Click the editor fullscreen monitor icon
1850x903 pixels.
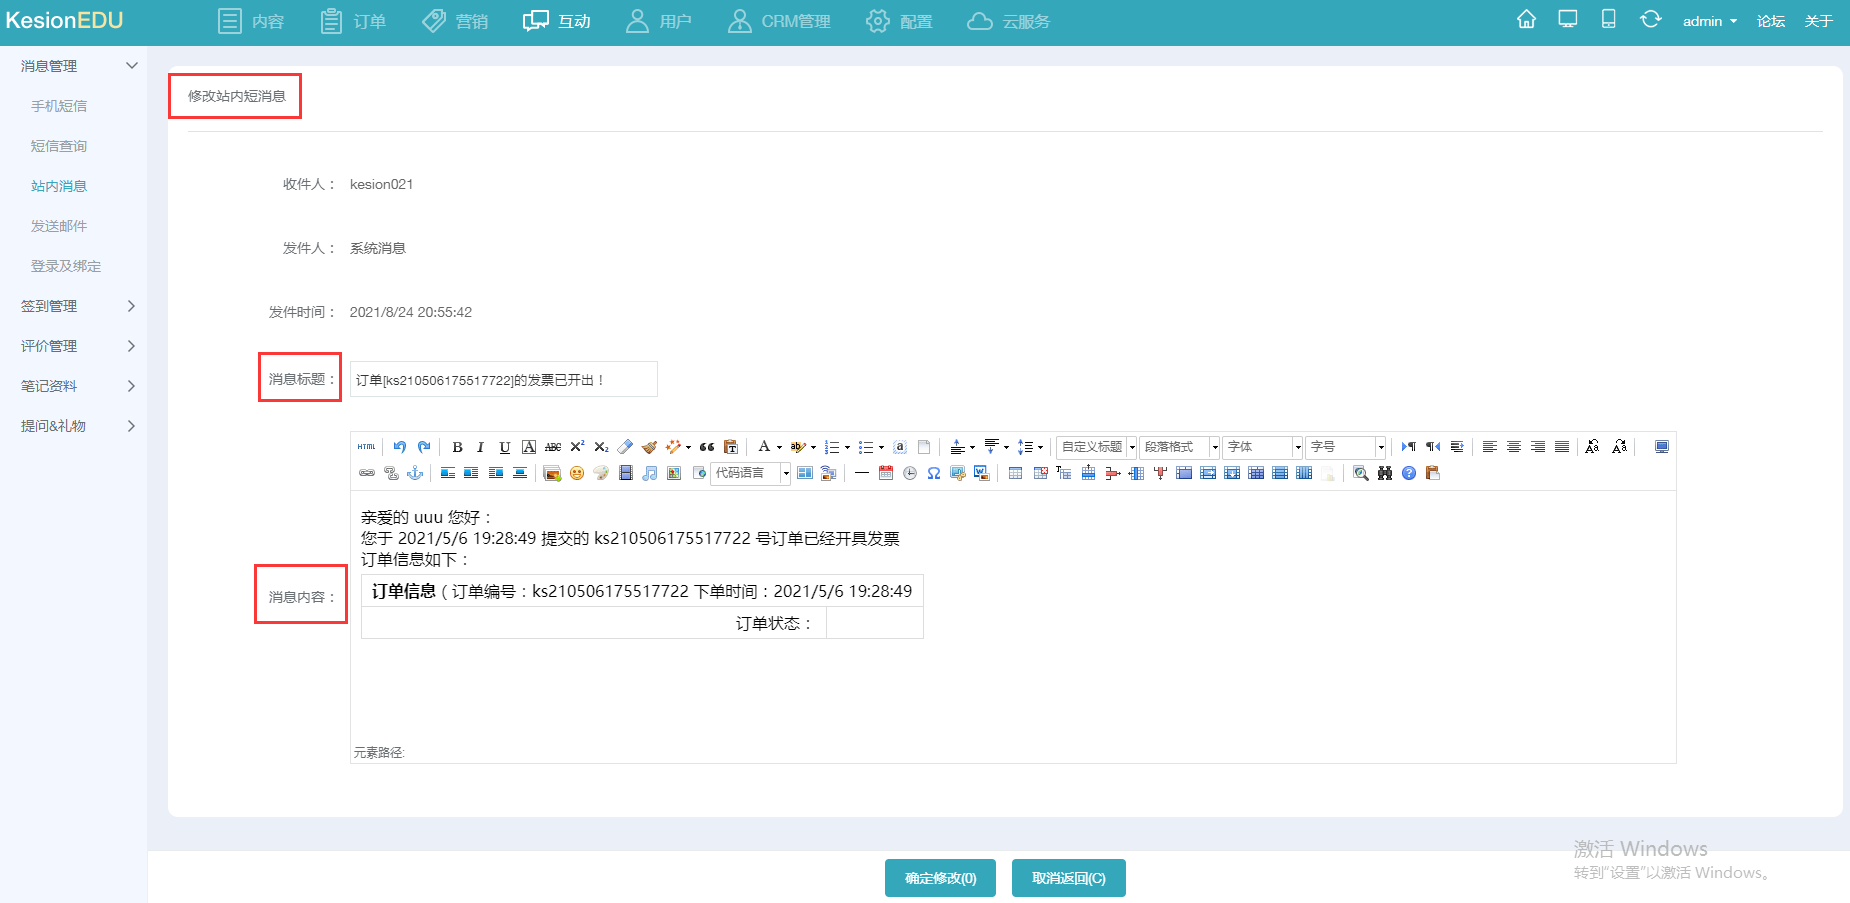(x=1662, y=447)
